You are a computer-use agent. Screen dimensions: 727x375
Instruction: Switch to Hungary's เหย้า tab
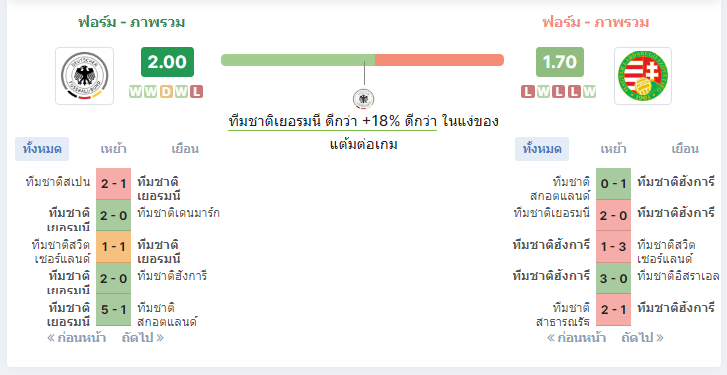(613, 149)
